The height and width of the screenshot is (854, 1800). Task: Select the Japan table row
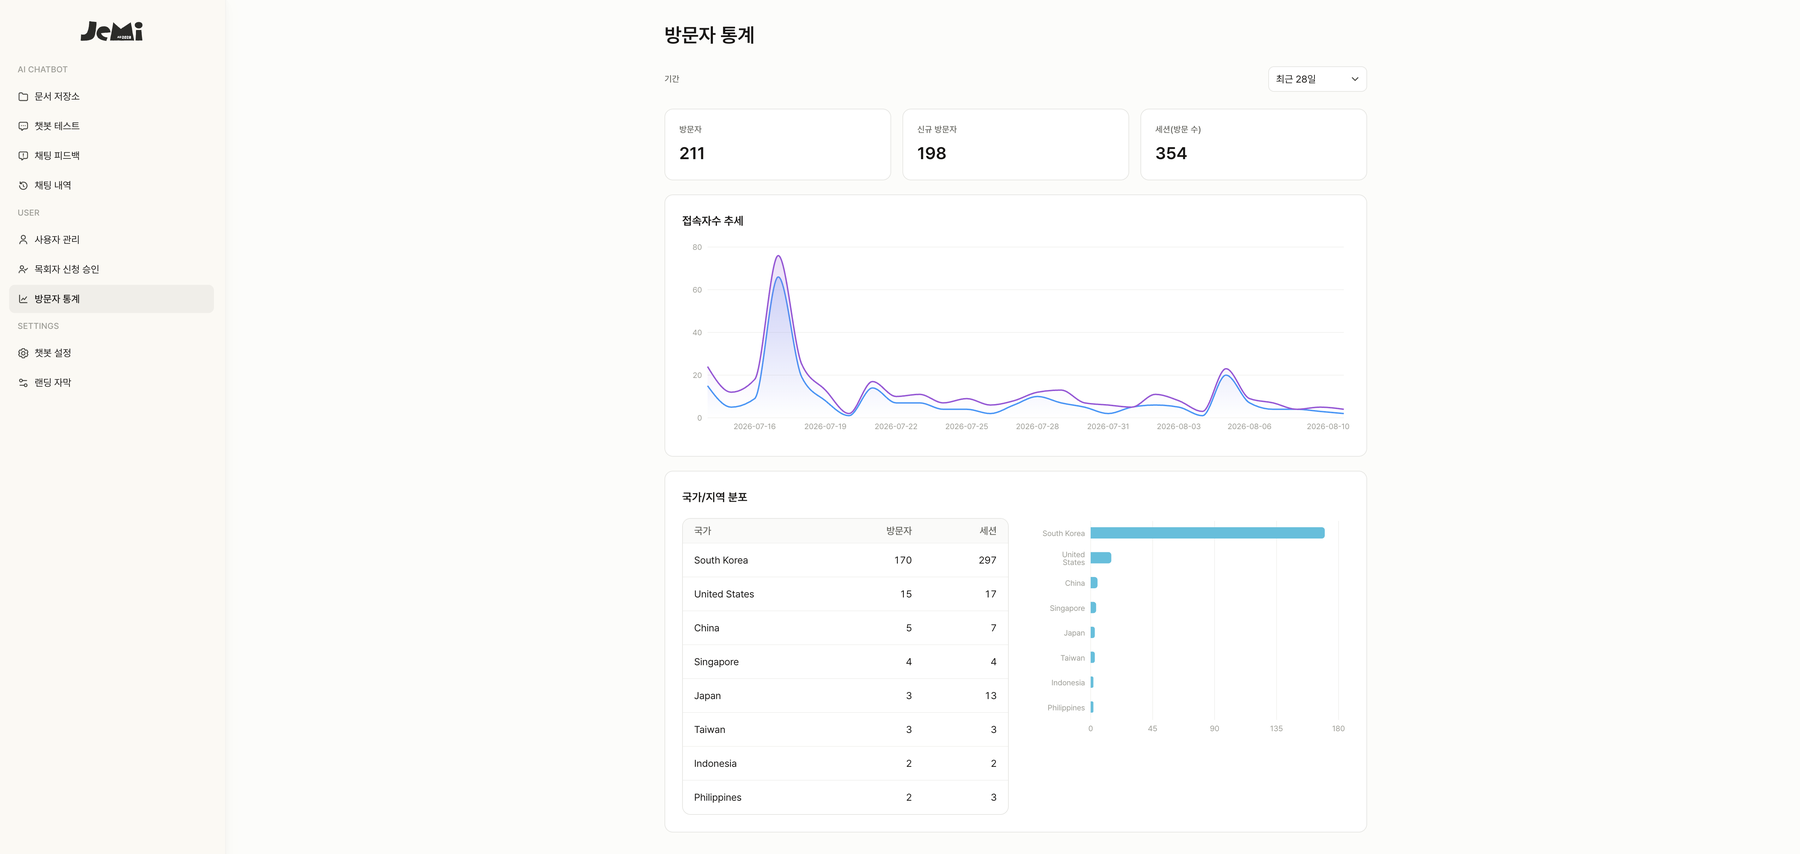click(x=845, y=696)
